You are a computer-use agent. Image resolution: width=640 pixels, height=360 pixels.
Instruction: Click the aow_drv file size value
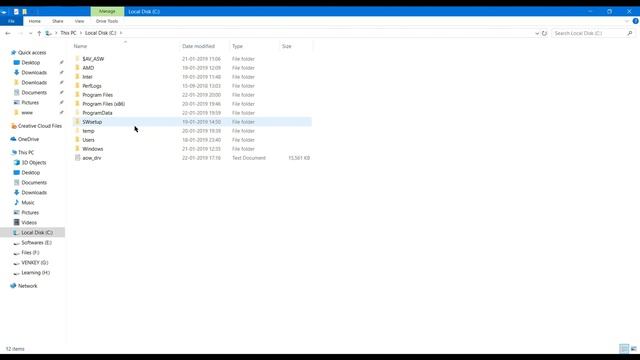[x=299, y=158]
